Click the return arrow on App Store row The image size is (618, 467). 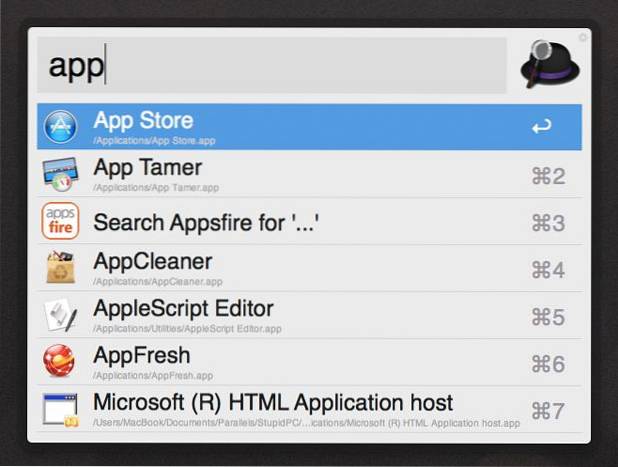[541, 128]
